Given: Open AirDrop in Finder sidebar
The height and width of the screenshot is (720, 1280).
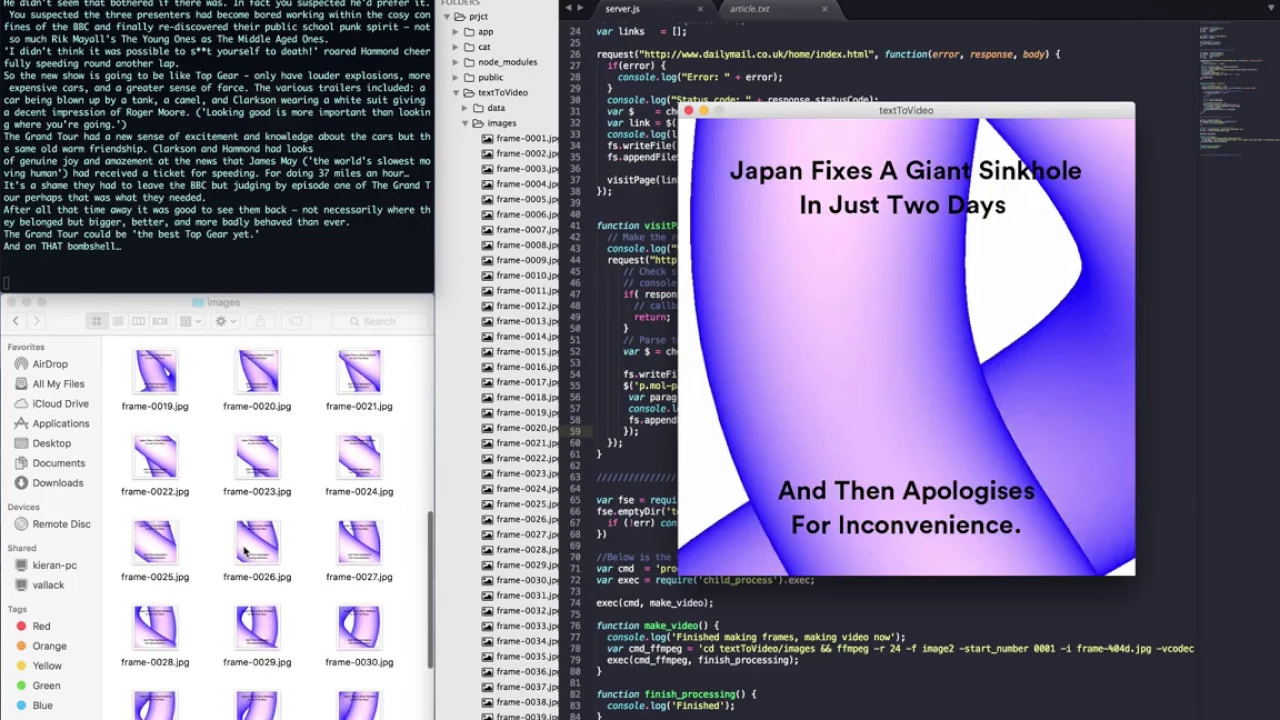Looking at the screenshot, I should click(x=50, y=364).
